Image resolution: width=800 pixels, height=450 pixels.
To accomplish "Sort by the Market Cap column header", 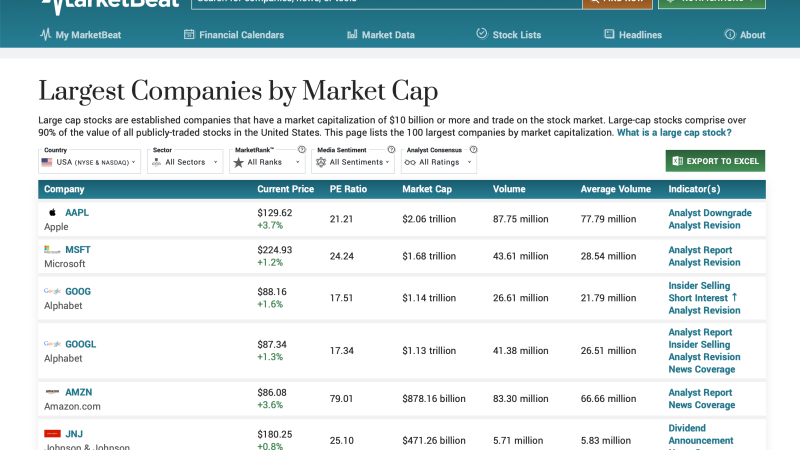I will click(x=425, y=189).
